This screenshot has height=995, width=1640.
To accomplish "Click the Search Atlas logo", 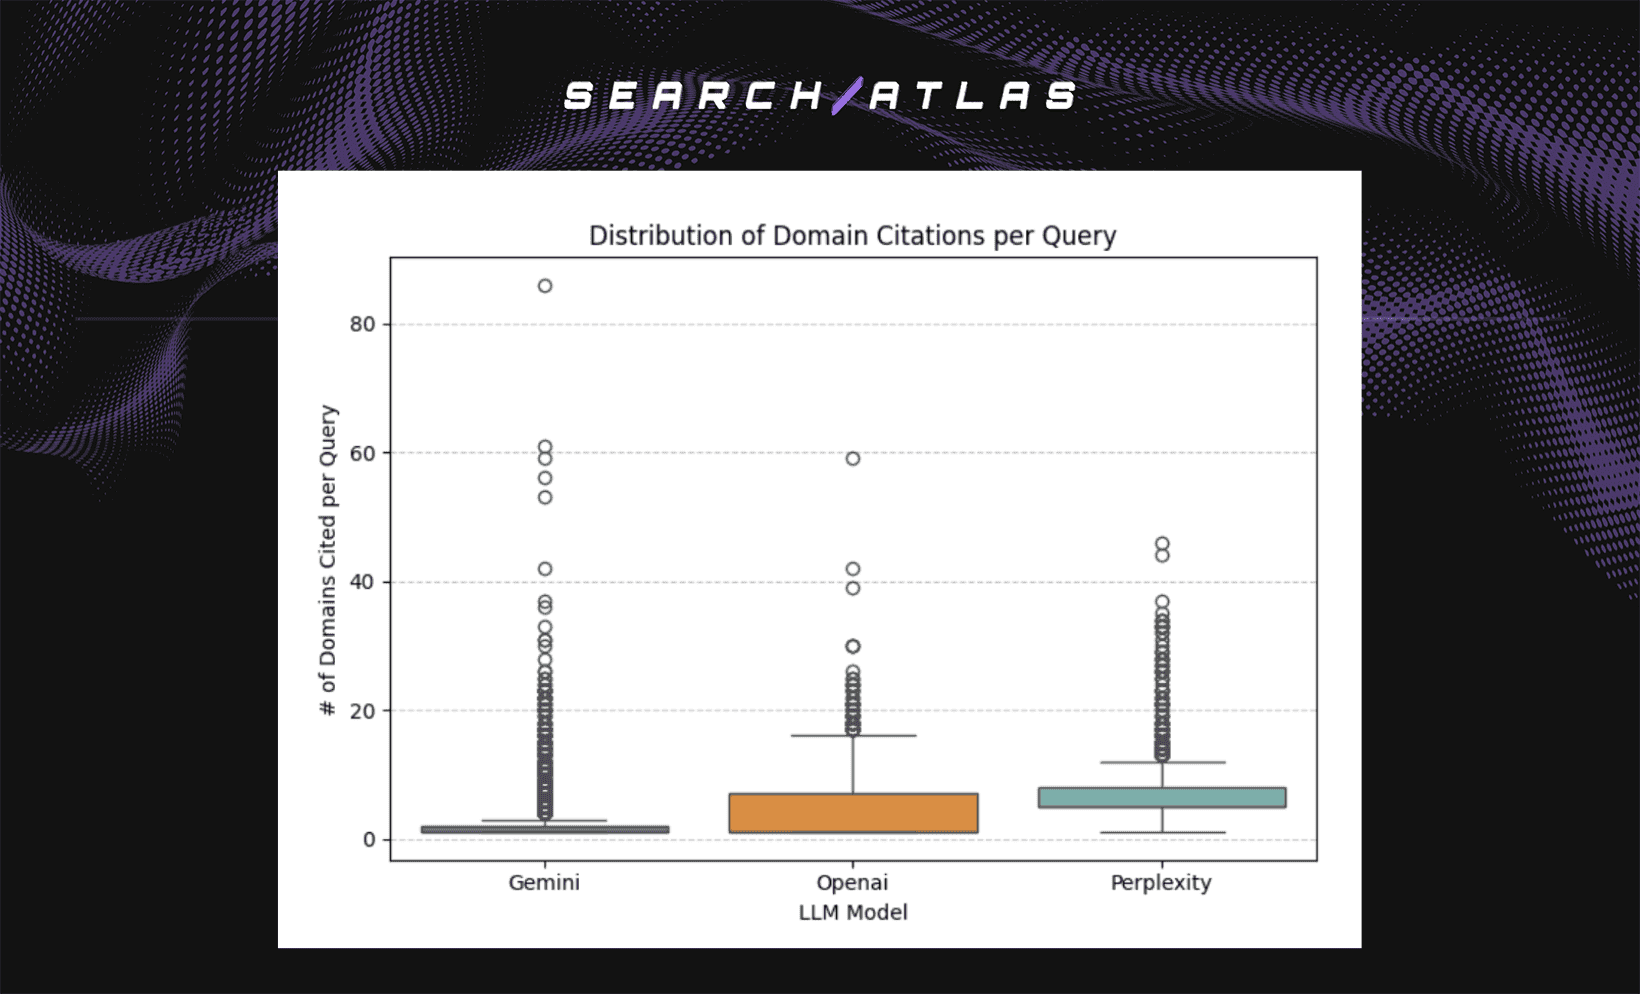I will pos(819,96).
